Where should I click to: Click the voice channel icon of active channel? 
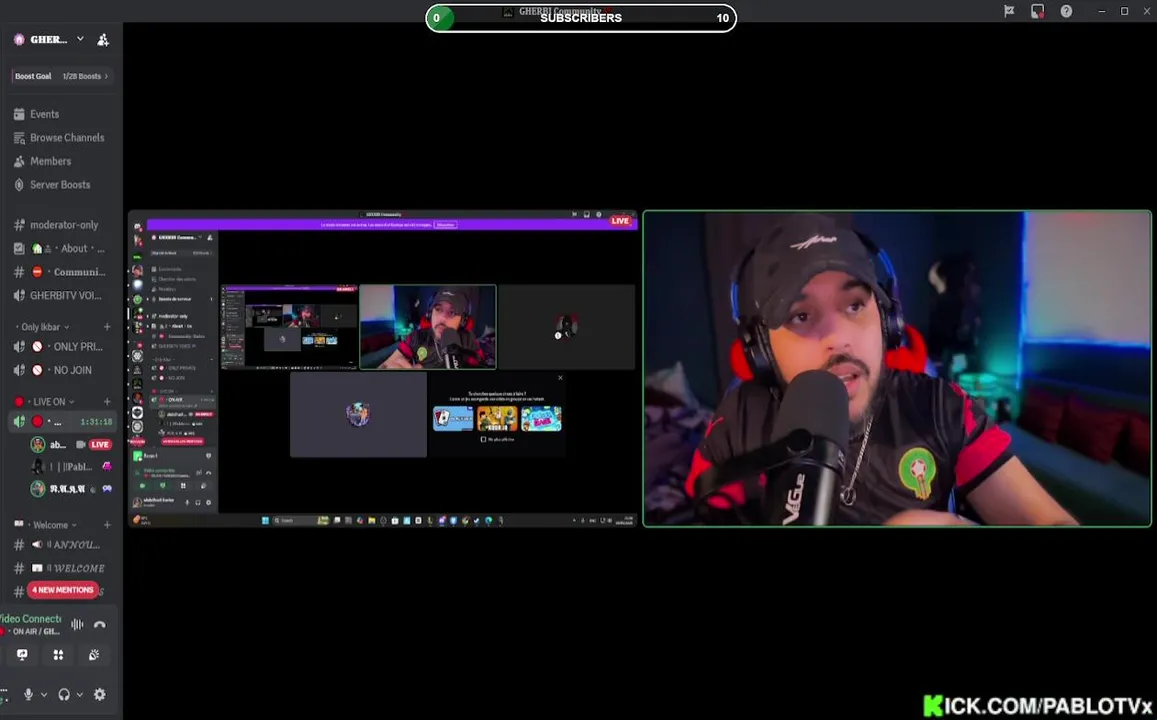(19, 422)
